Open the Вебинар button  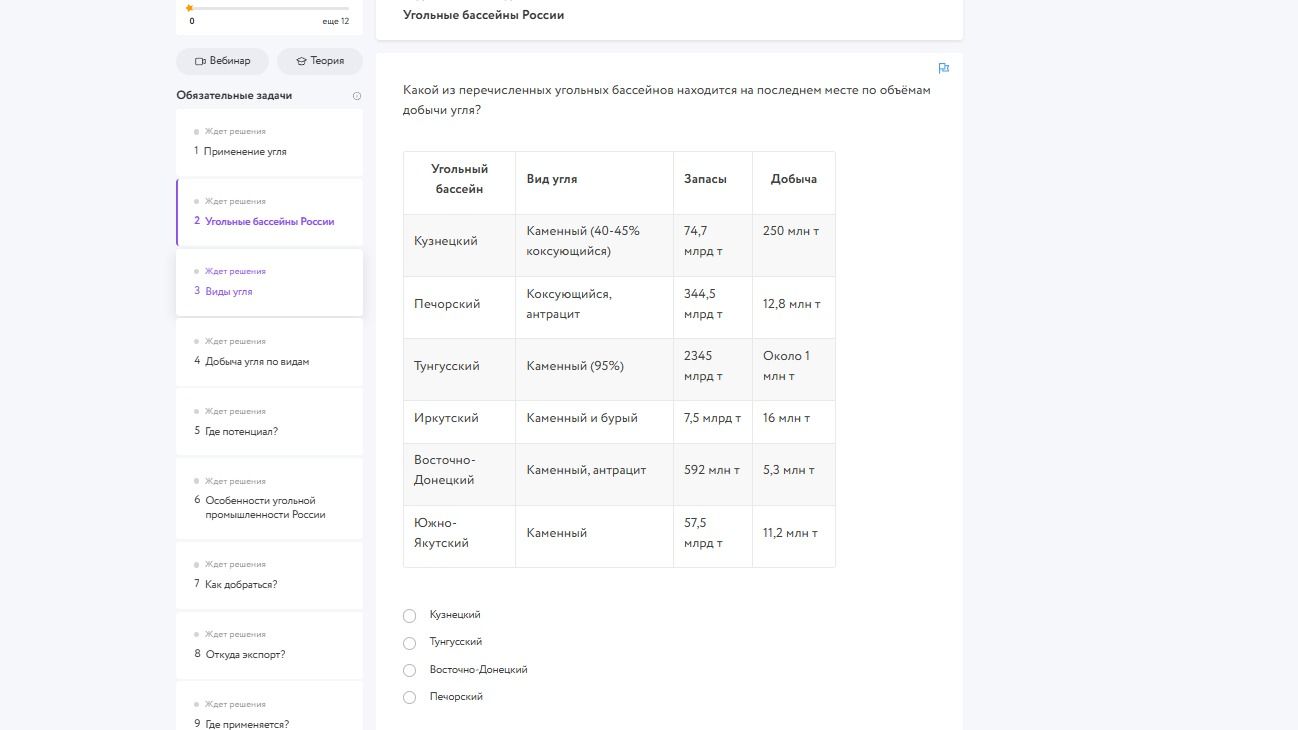click(x=222, y=61)
